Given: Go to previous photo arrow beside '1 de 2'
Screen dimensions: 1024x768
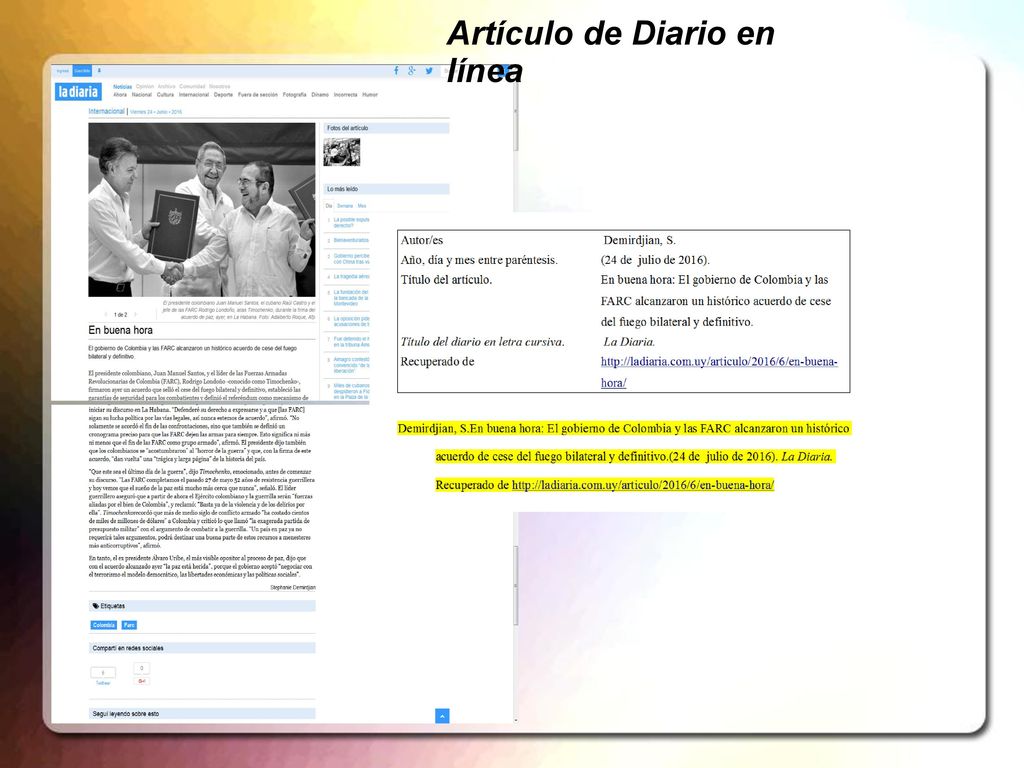Looking at the screenshot, I should (x=106, y=315).
